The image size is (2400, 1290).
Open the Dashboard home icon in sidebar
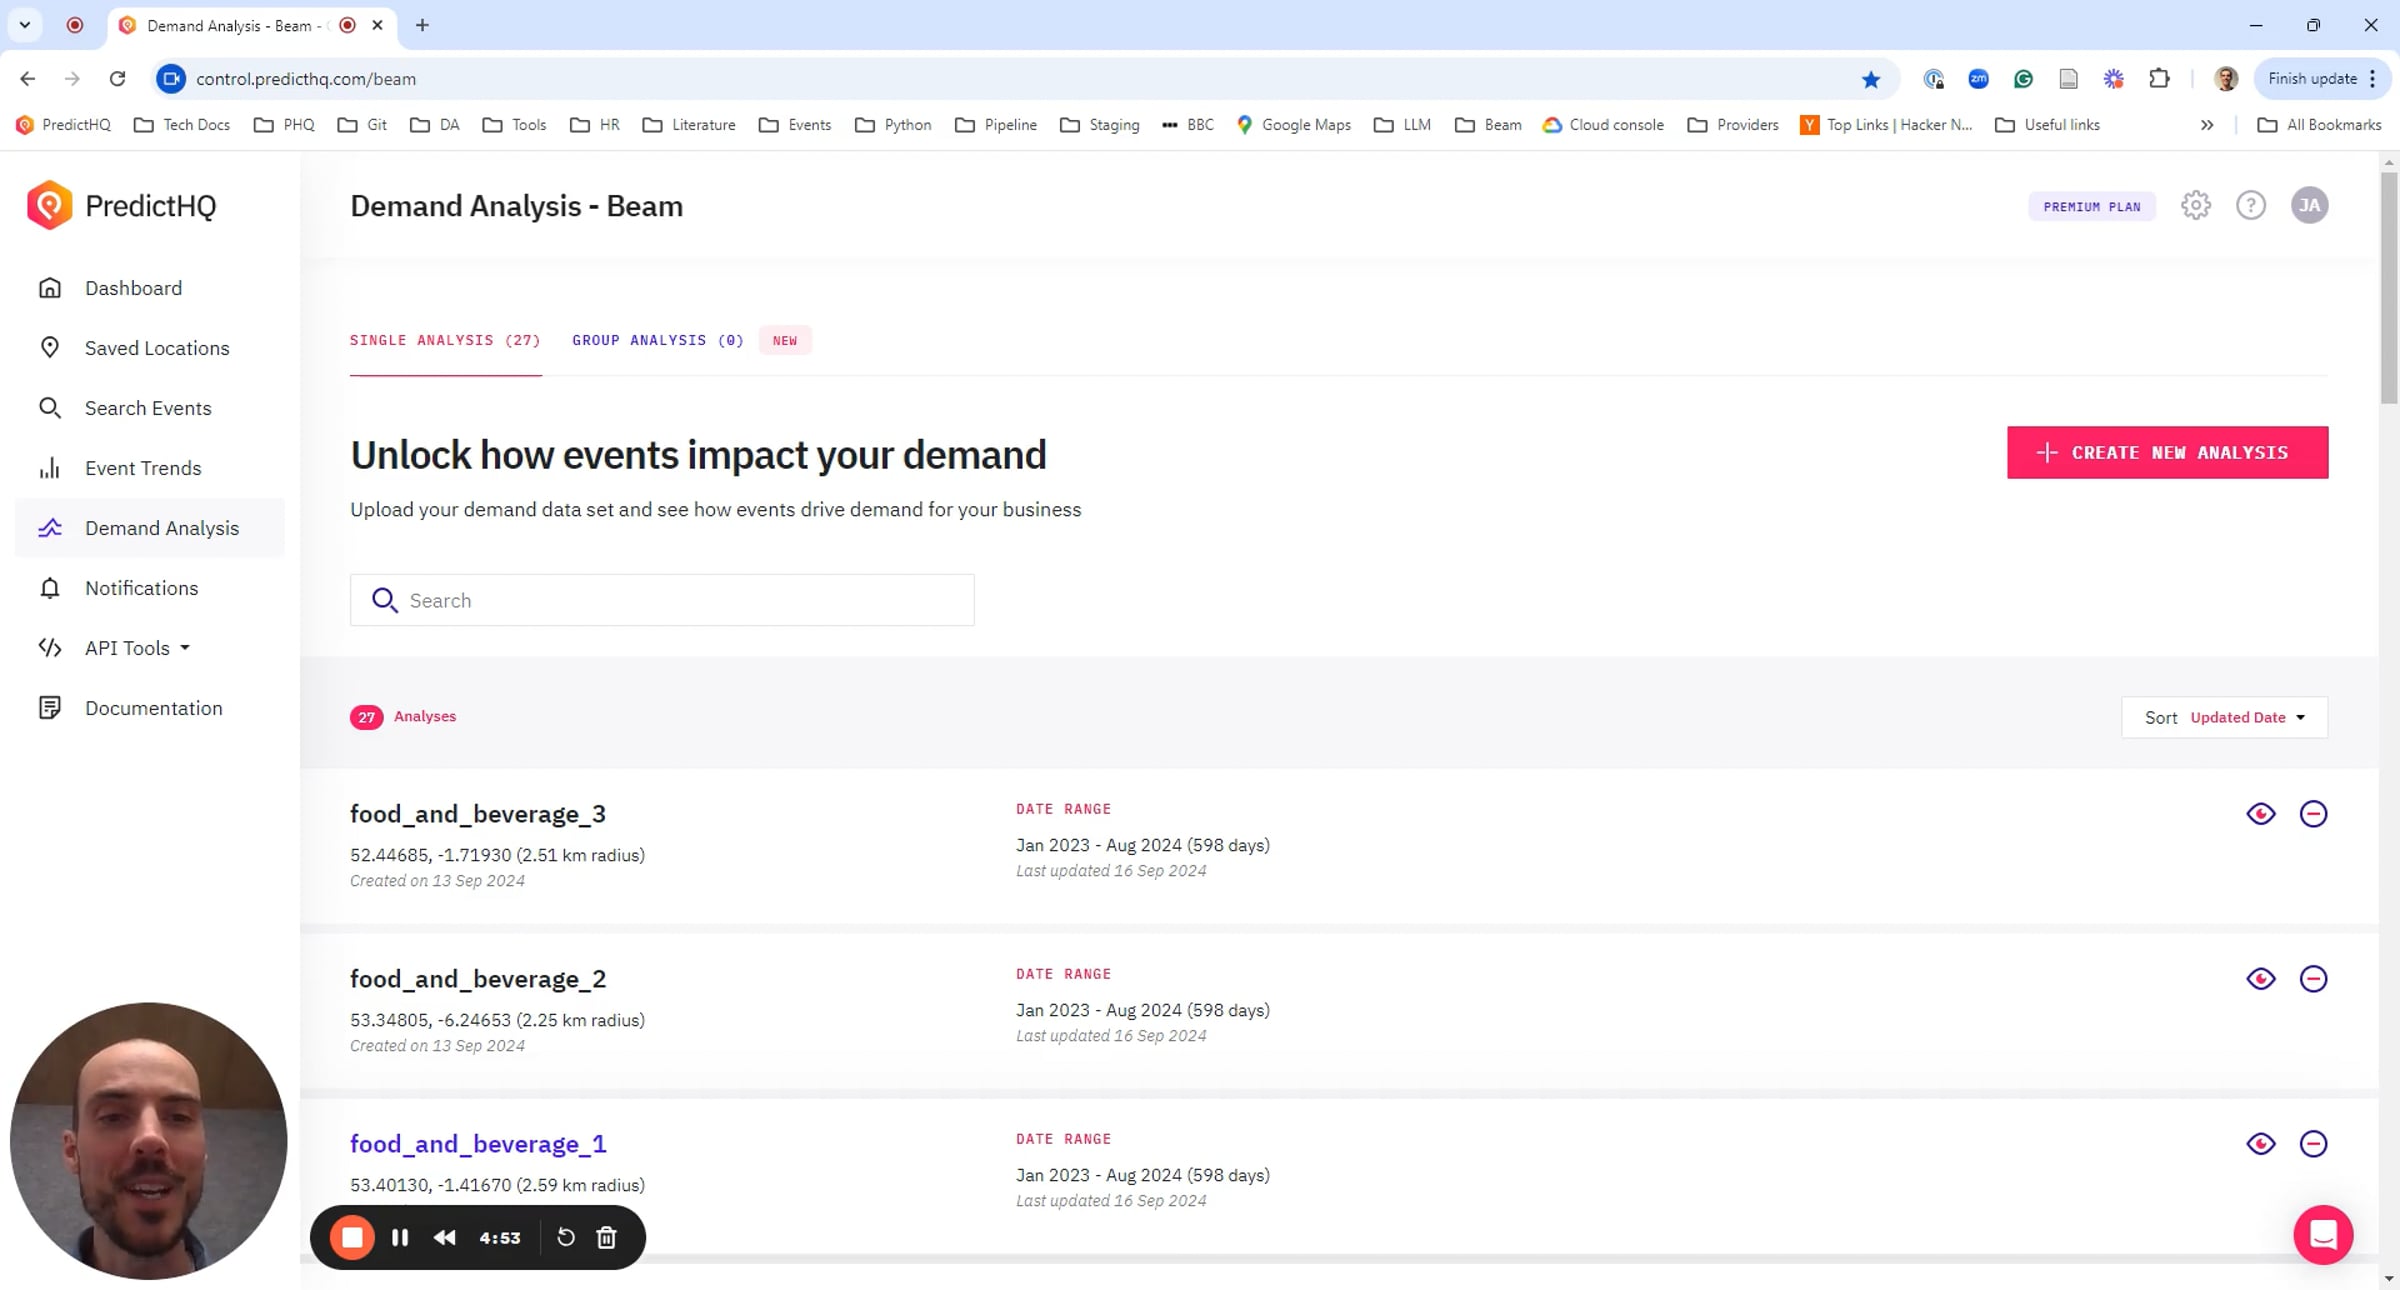[x=50, y=288]
